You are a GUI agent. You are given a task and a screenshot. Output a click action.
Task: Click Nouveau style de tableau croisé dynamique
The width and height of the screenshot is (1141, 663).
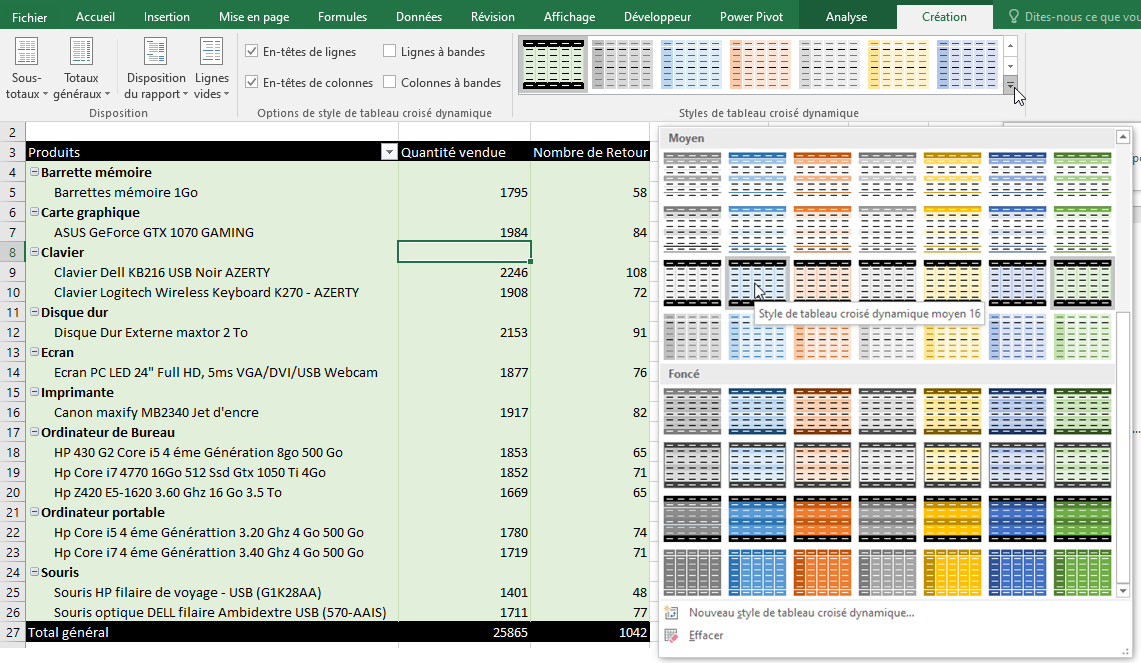[801, 613]
